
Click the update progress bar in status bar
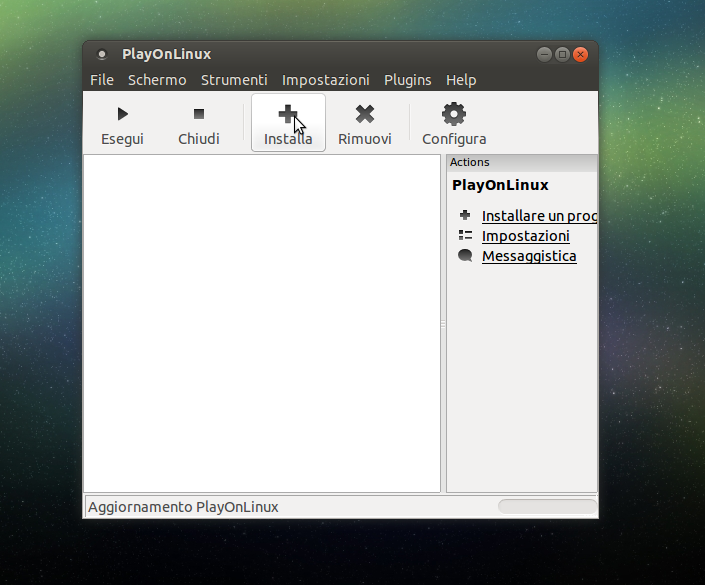click(547, 506)
